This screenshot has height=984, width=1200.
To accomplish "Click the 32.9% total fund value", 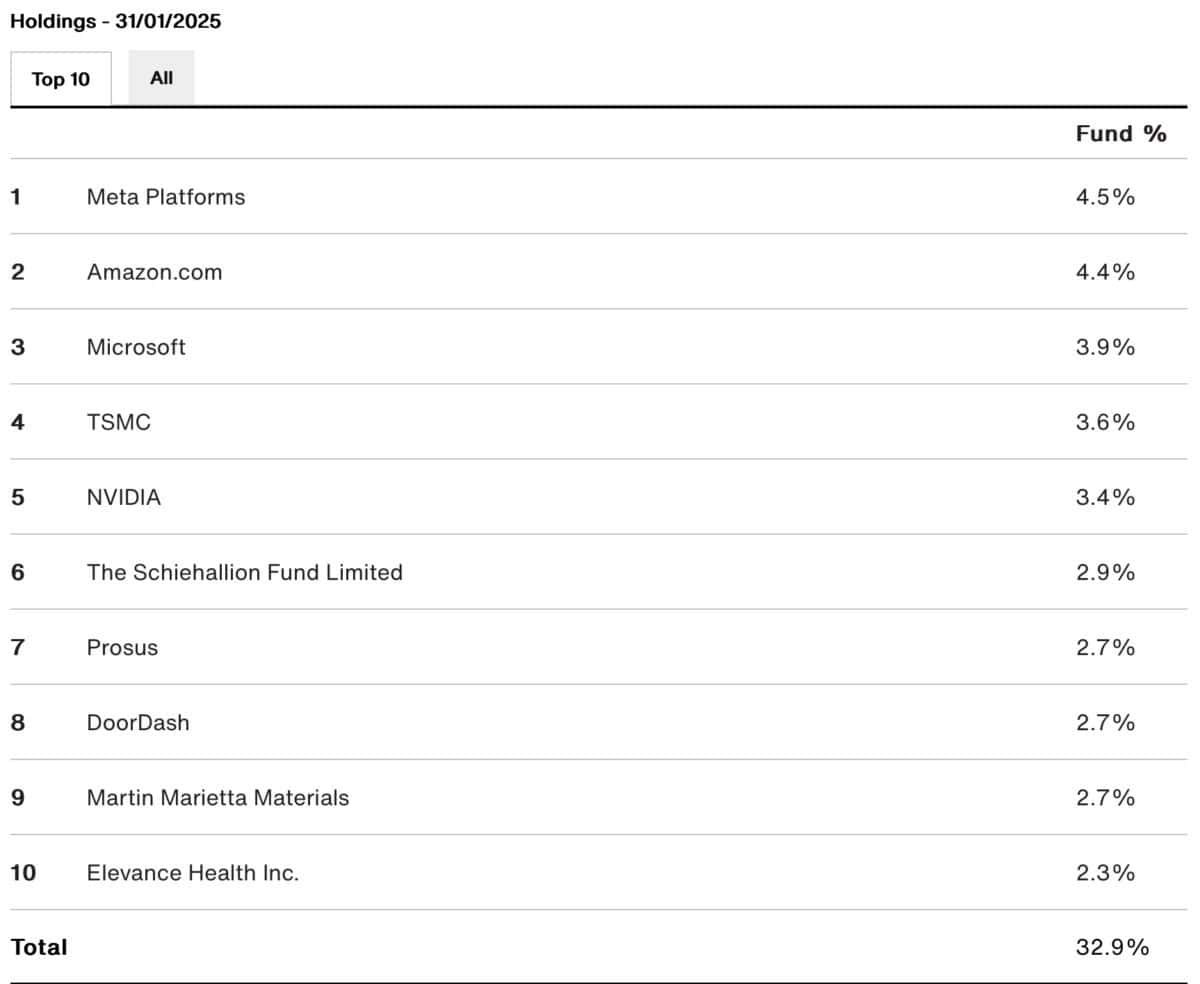I will [x=1112, y=947].
